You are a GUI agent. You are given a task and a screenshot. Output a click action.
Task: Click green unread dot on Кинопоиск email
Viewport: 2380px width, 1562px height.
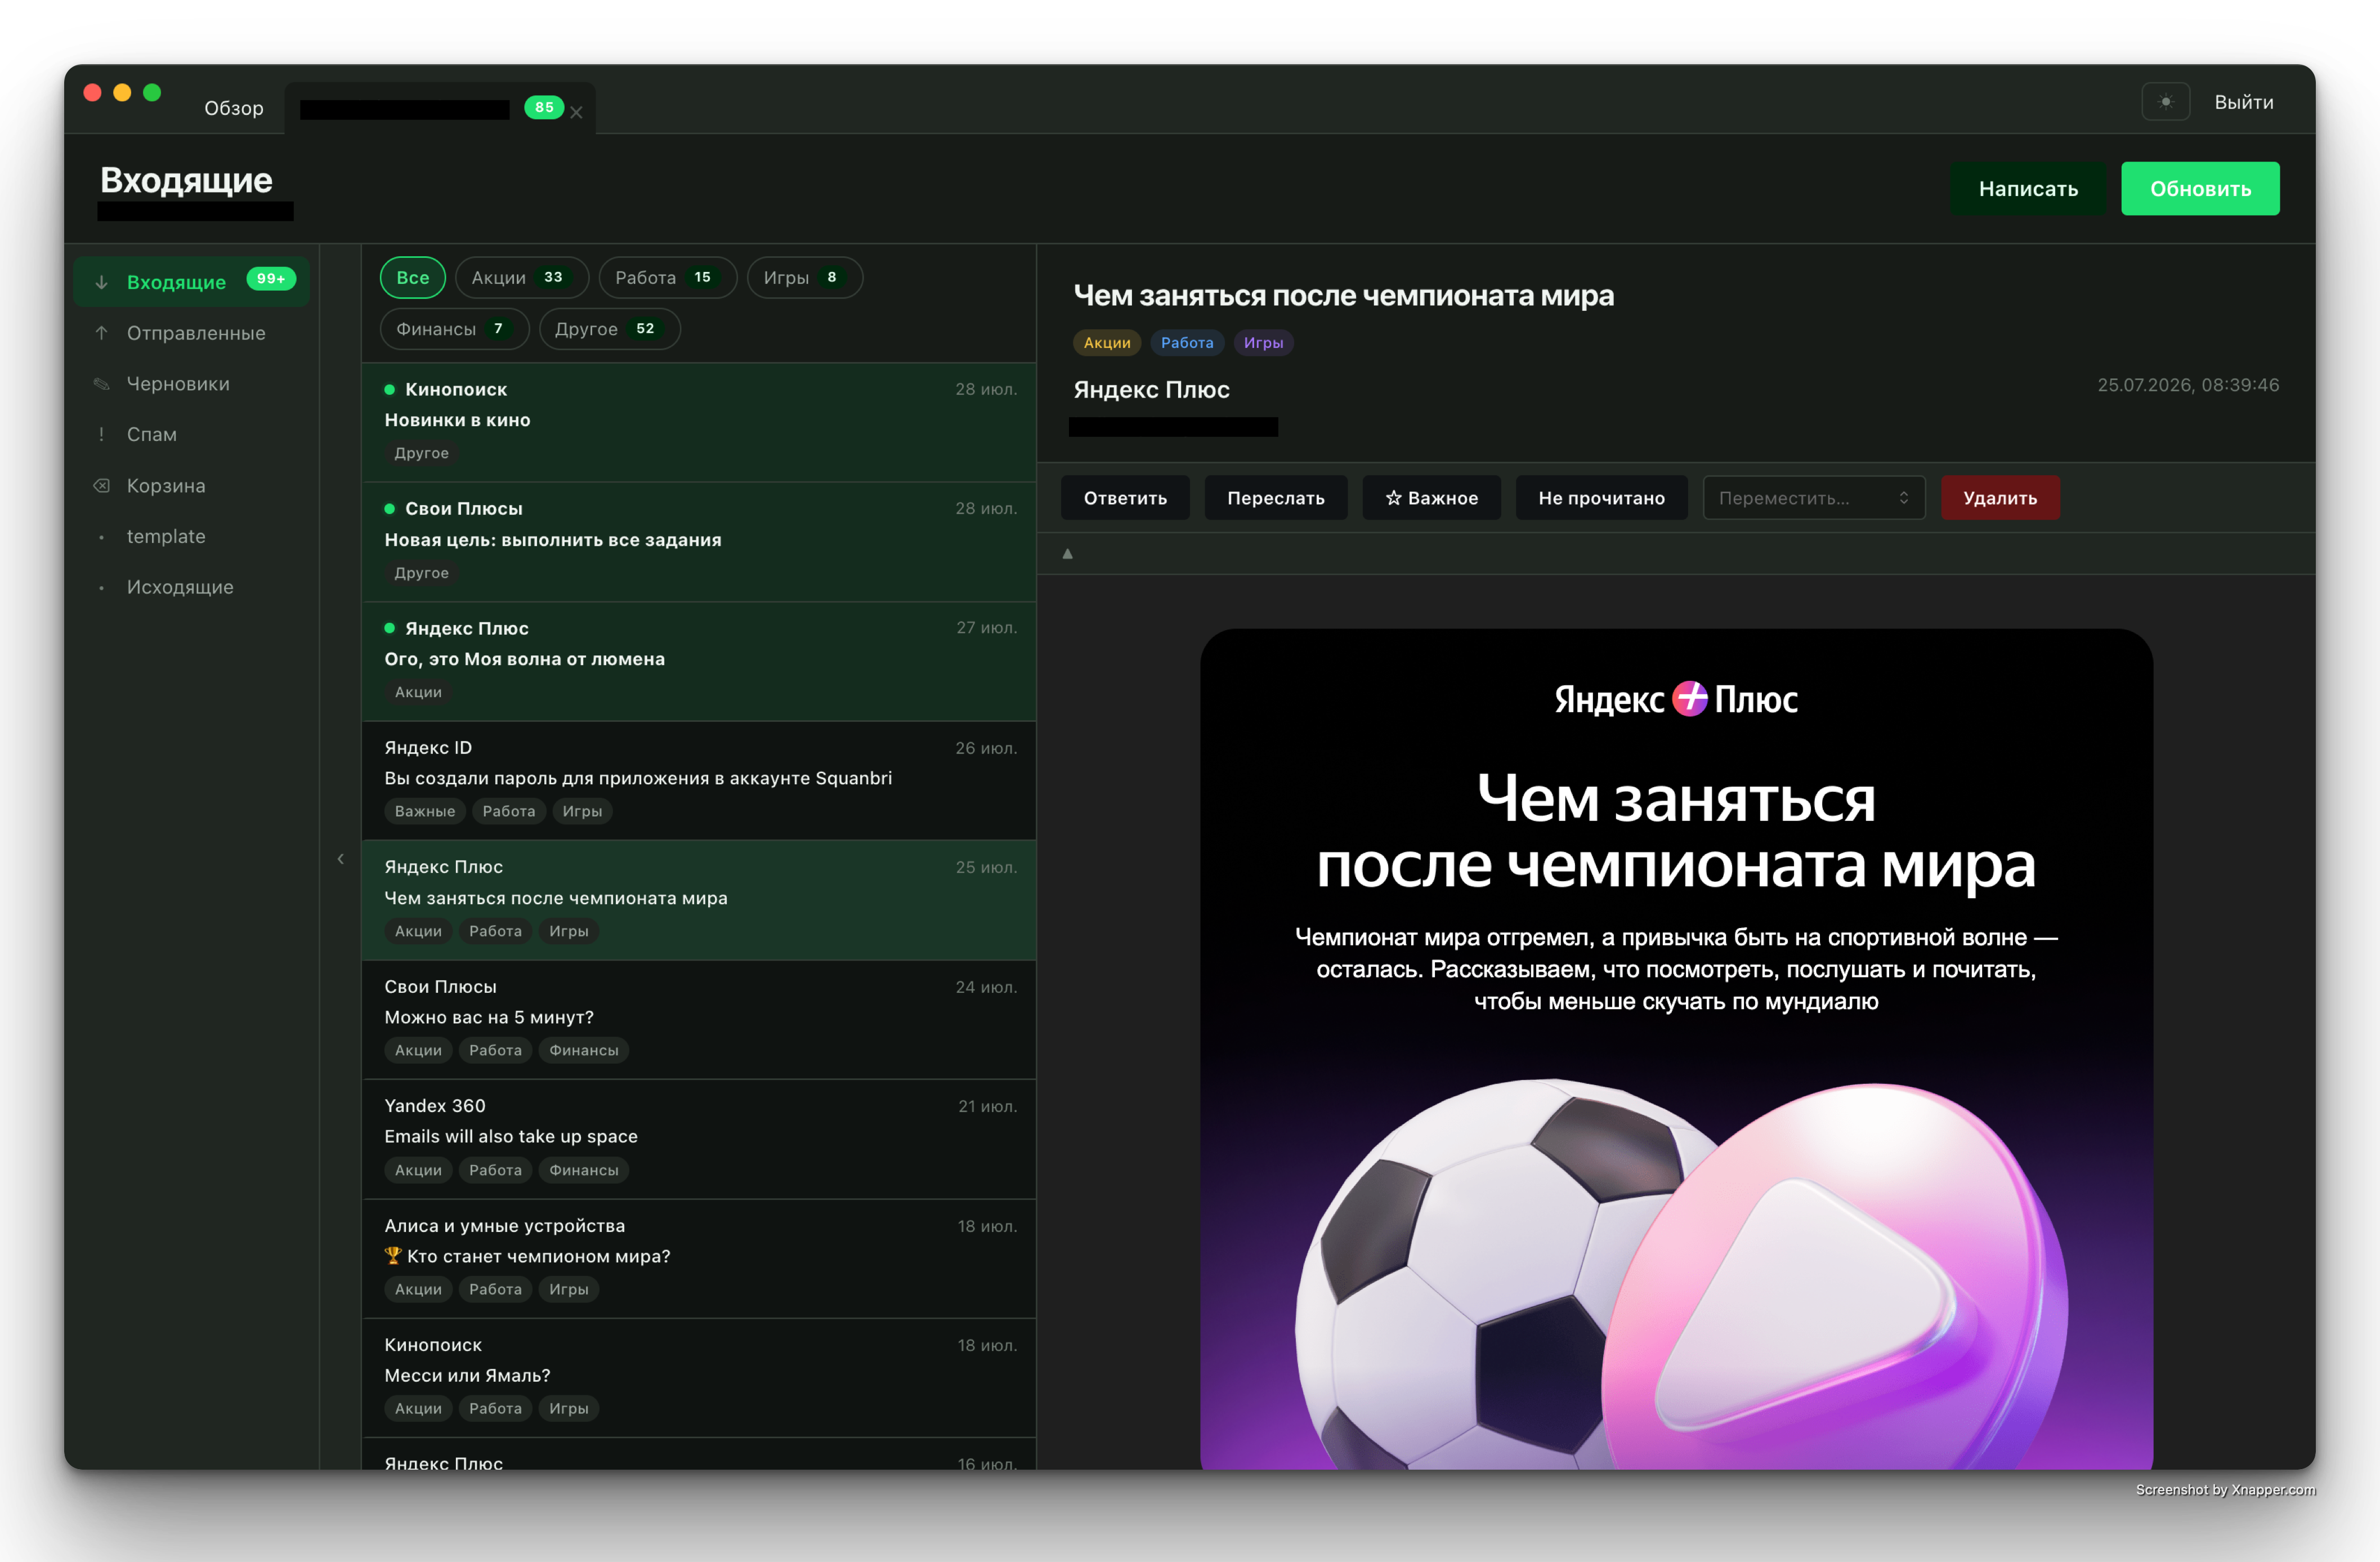click(390, 390)
